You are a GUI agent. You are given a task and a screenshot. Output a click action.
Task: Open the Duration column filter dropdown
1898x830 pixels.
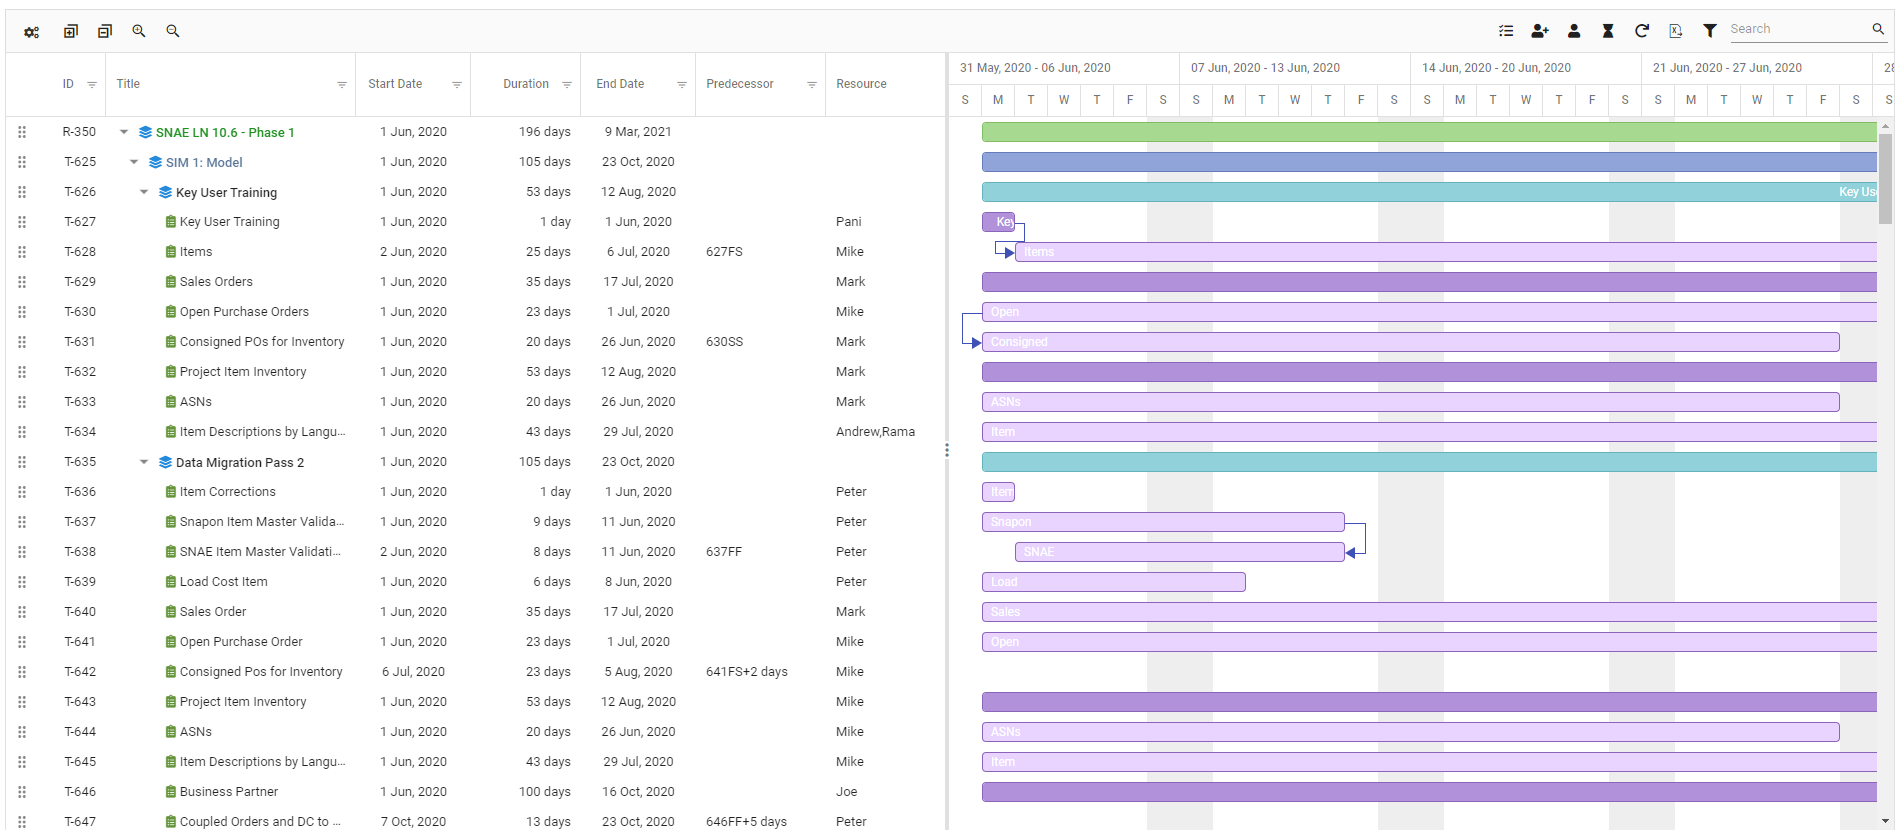coord(567,85)
